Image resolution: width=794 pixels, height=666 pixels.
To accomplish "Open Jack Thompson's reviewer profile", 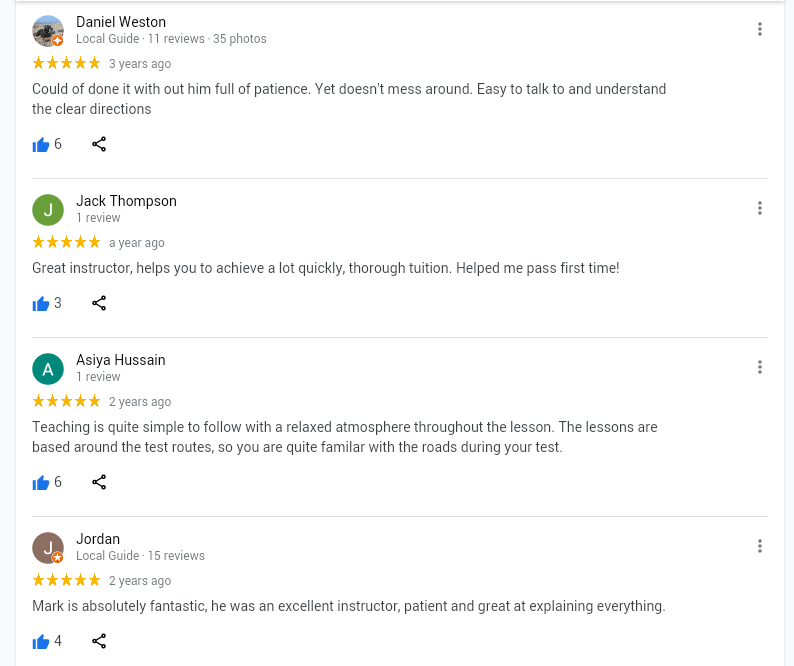I will [x=126, y=201].
